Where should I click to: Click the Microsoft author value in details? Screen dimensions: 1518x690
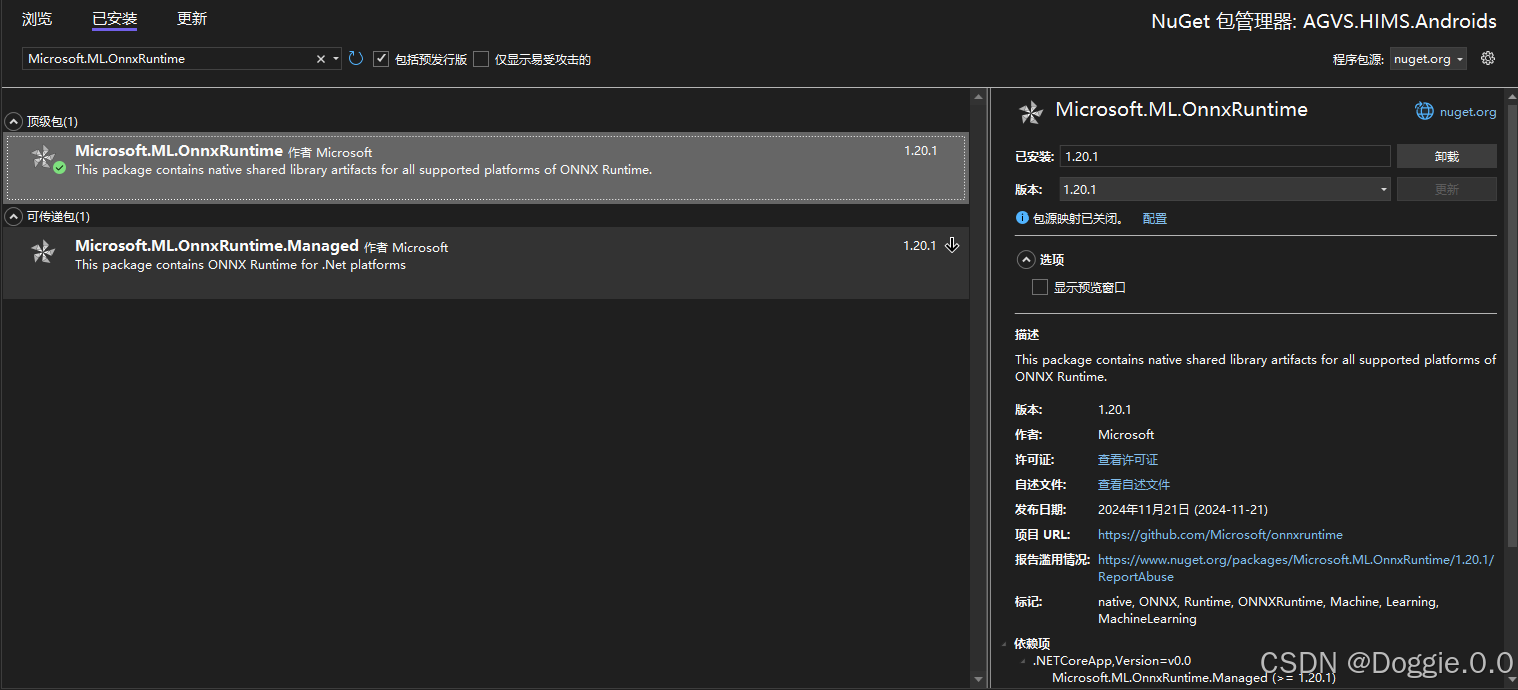pyautogui.click(x=1126, y=434)
